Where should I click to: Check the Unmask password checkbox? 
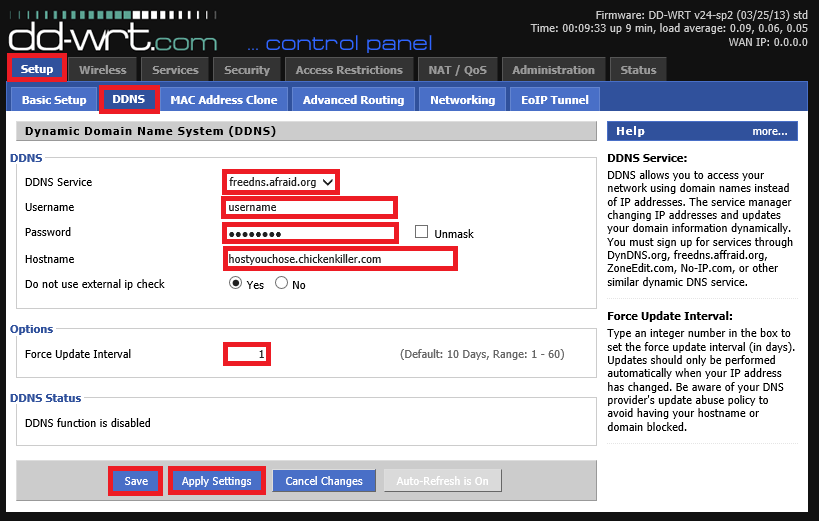click(x=421, y=232)
